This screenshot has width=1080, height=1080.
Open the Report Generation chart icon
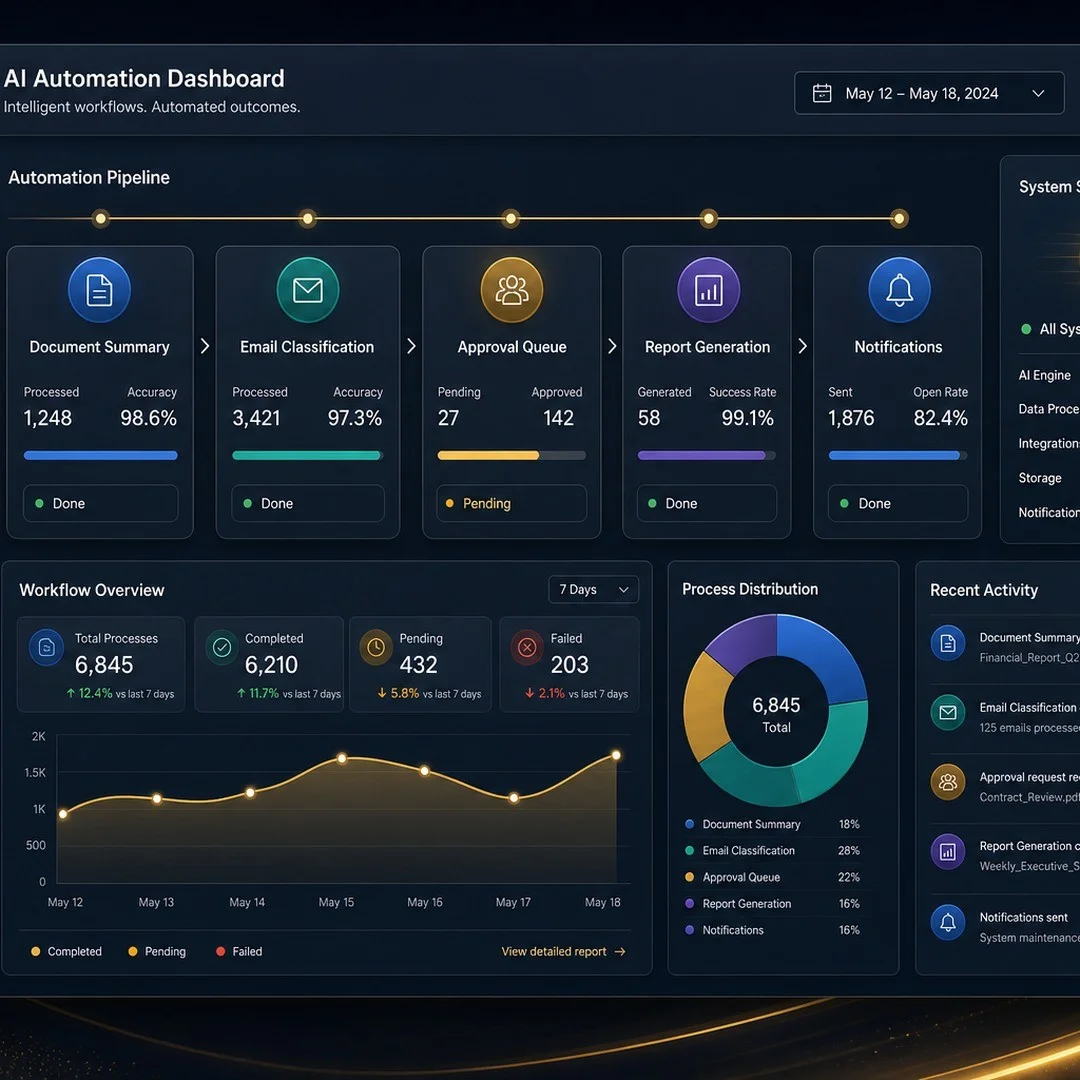click(708, 290)
